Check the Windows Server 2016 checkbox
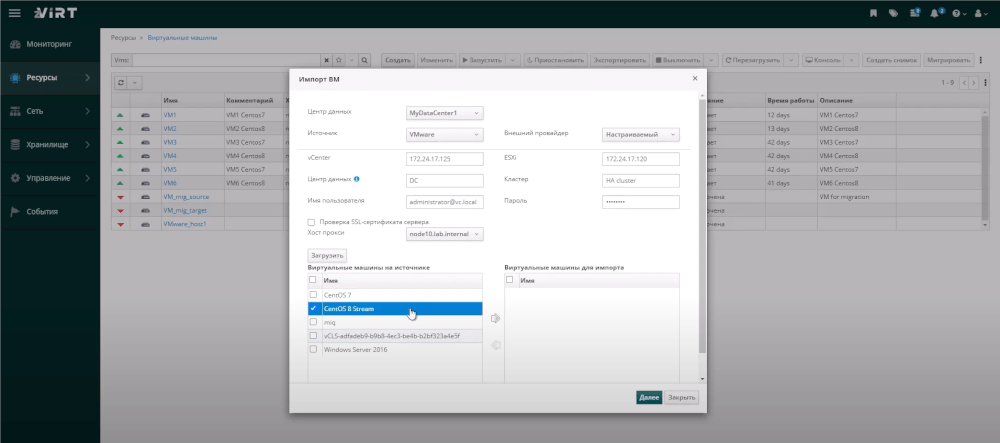Viewport: 1000px width, 443px height. 314,350
